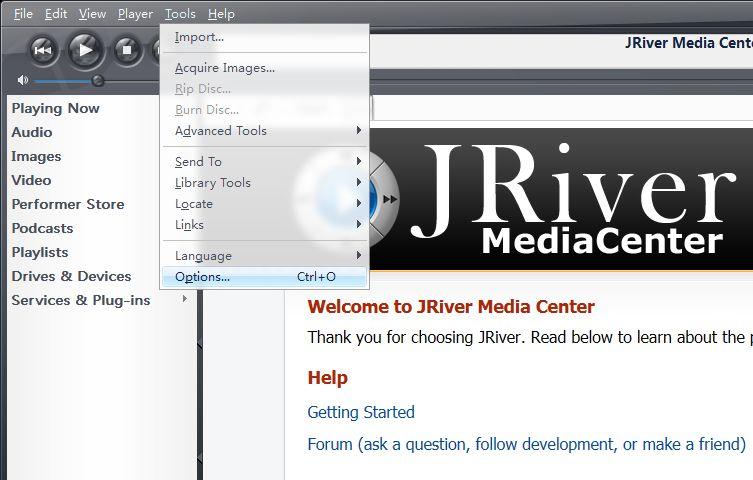Screen dimensions: 753x480
Task: Click the Previous track button
Action: click(43, 50)
